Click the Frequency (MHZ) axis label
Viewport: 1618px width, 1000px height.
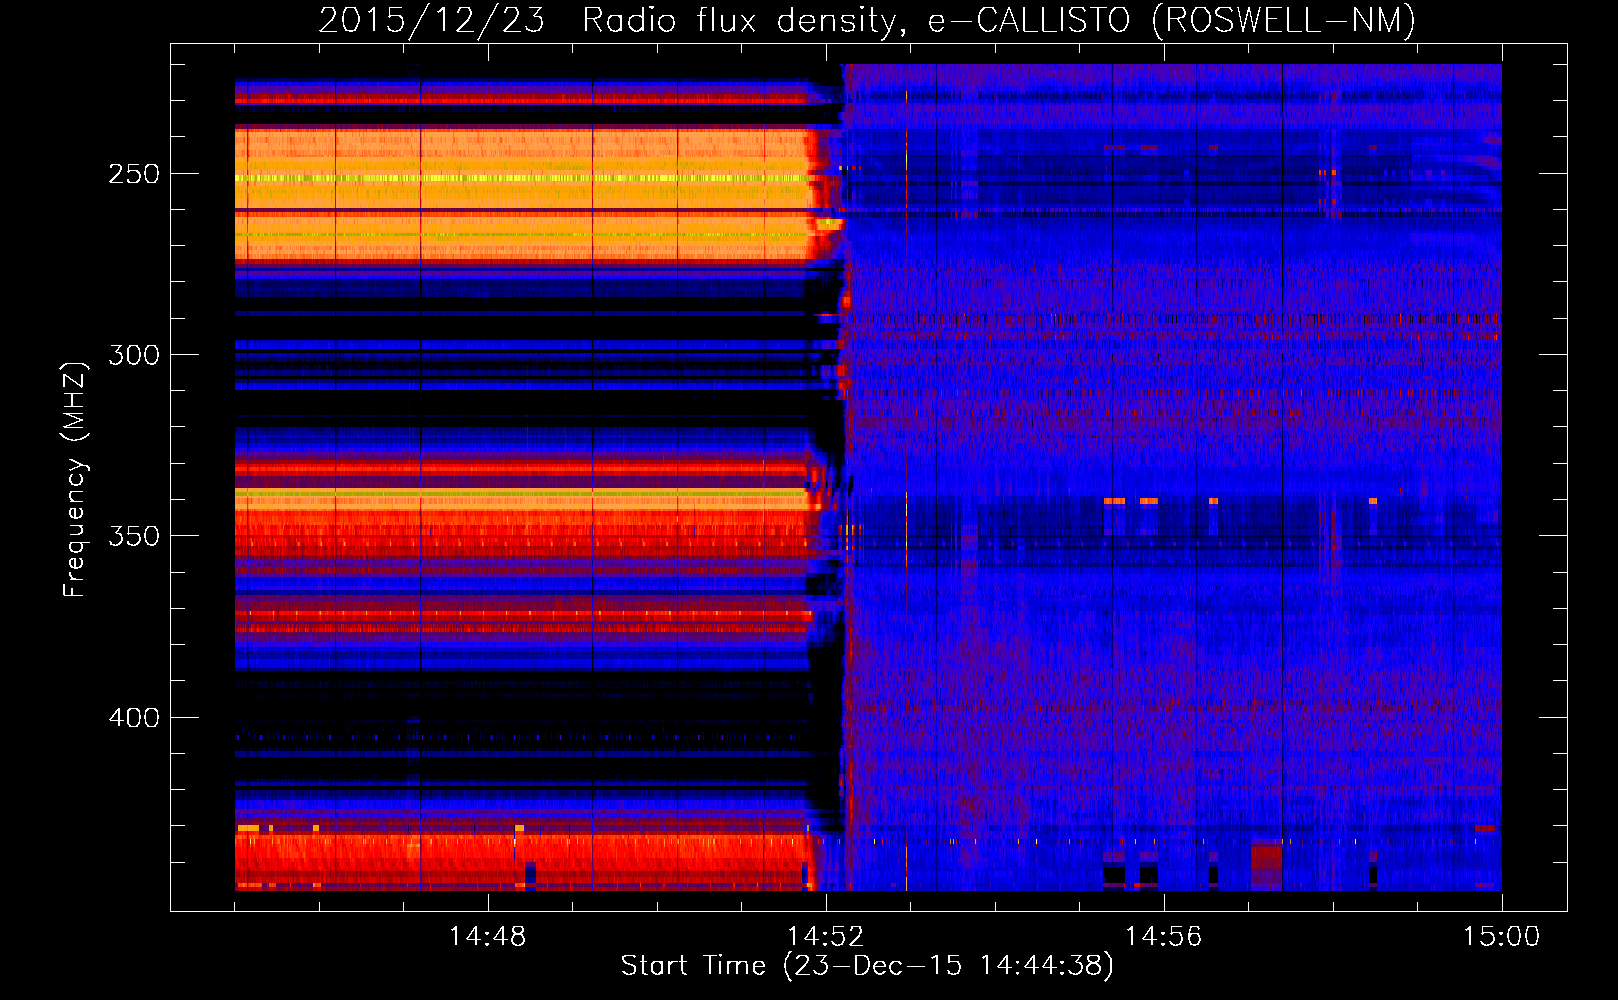pos(75,479)
